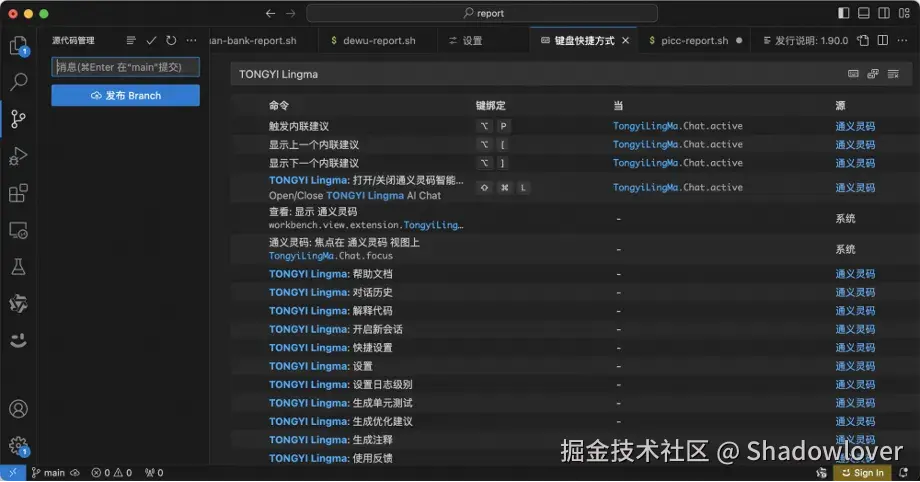Click the TONGYI Lingma keybindings search field
The height and width of the screenshot is (482, 920).
(x=537, y=74)
